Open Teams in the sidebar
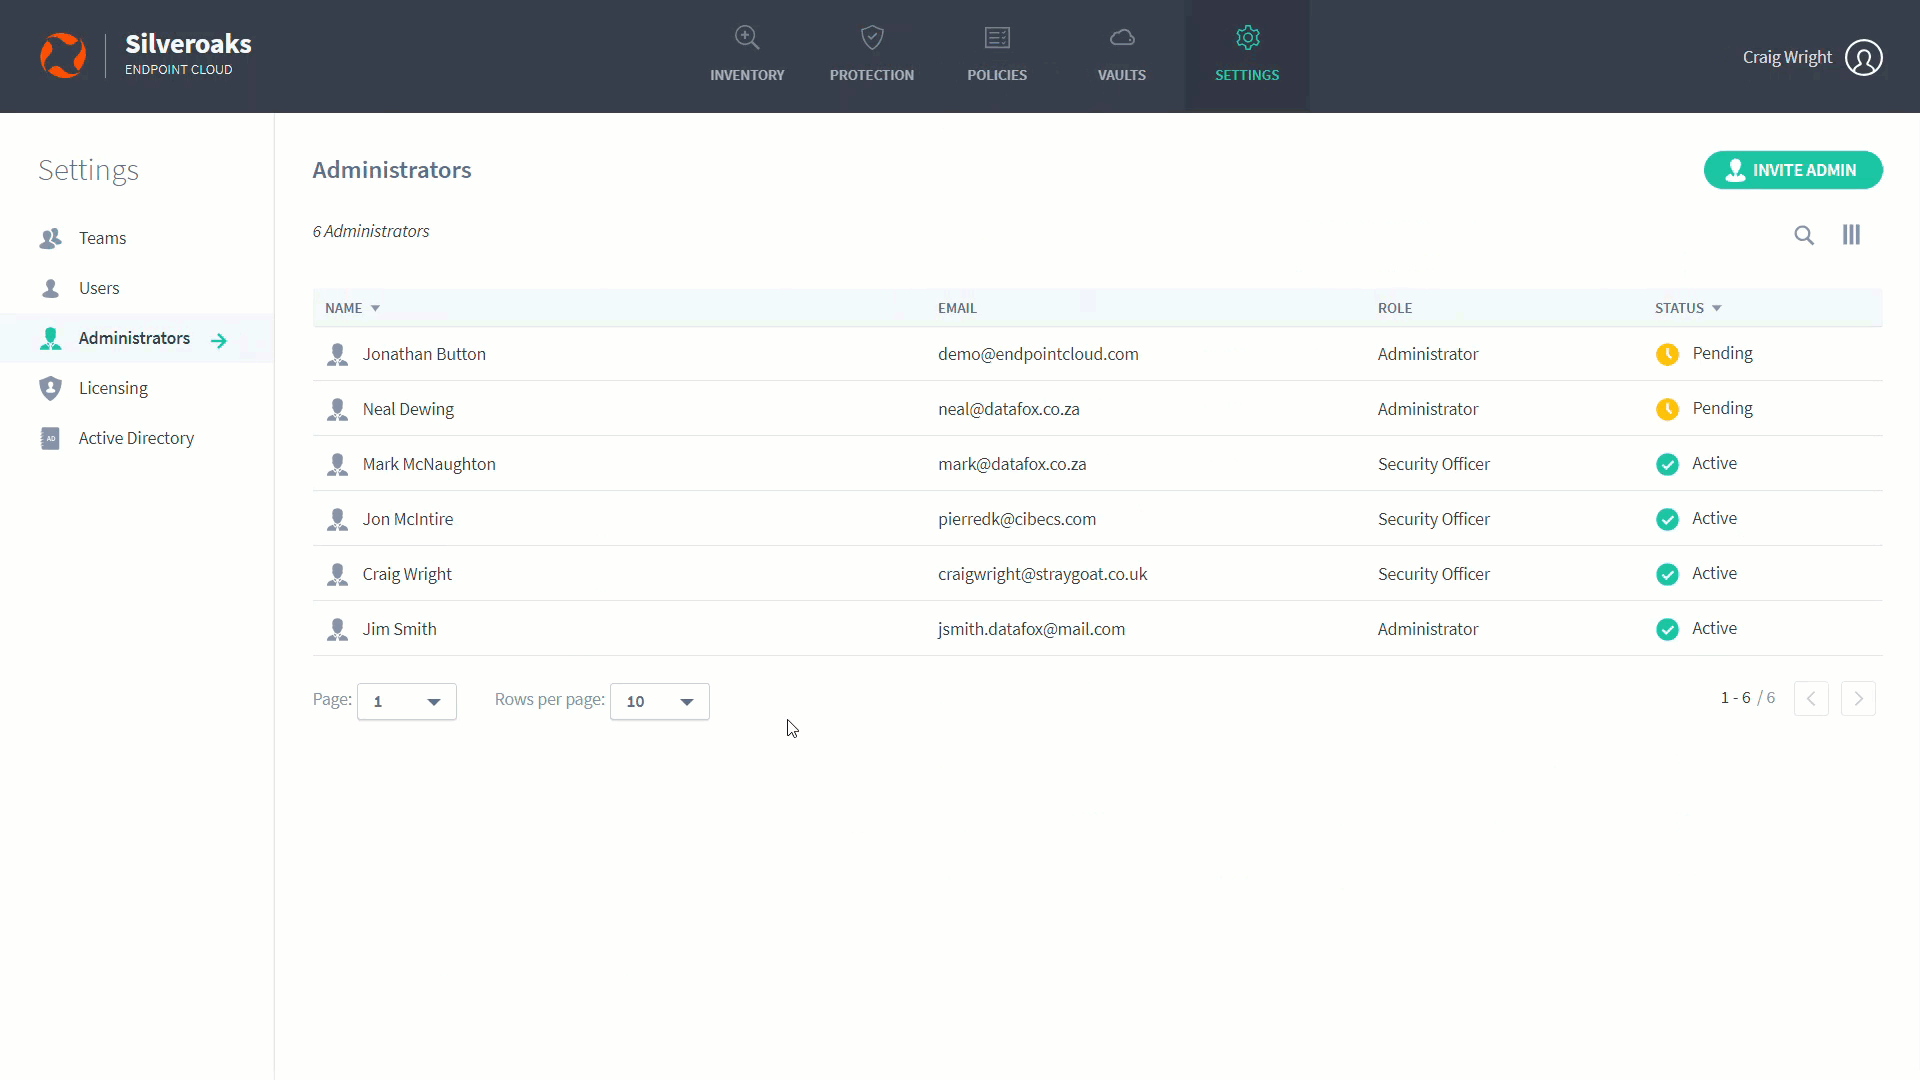The image size is (1920, 1080). pyautogui.click(x=102, y=238)
